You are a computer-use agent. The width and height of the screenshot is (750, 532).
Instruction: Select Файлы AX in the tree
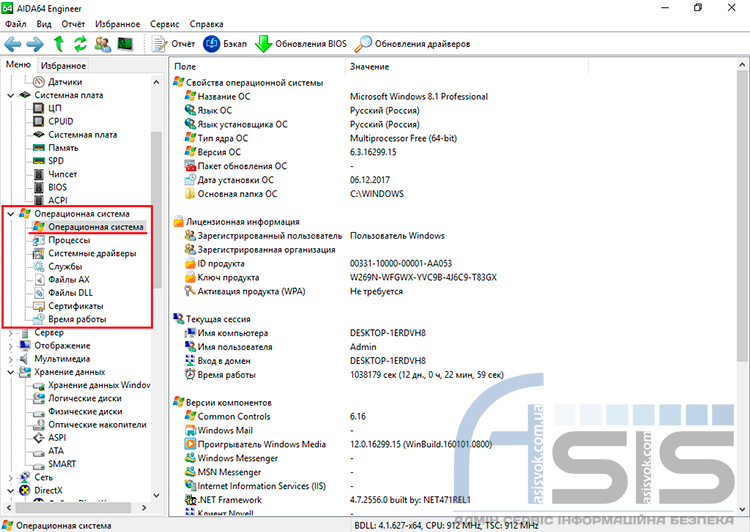68,279
